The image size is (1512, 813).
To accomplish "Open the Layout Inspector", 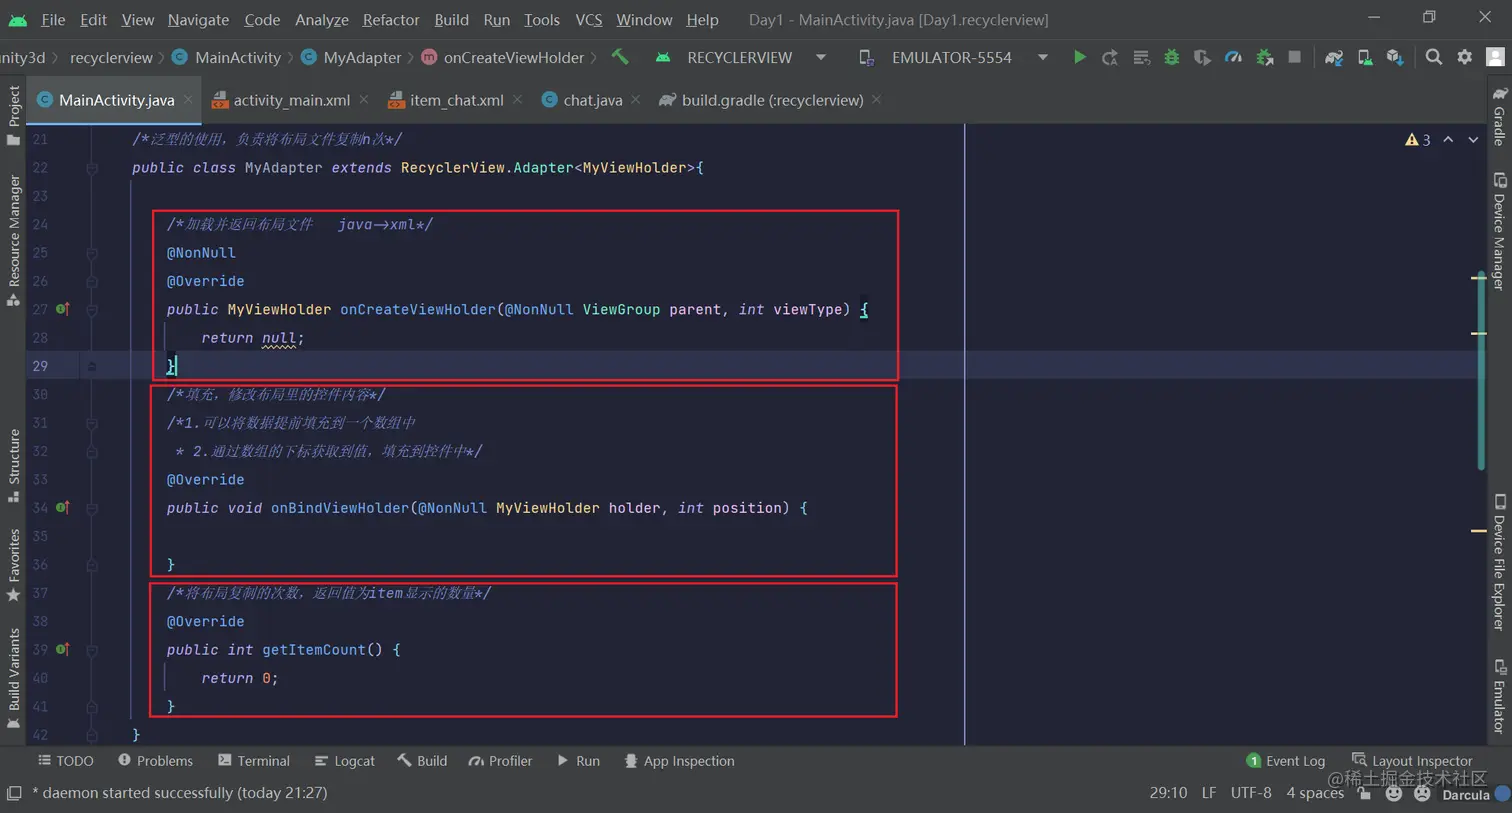I will 1412,761.
